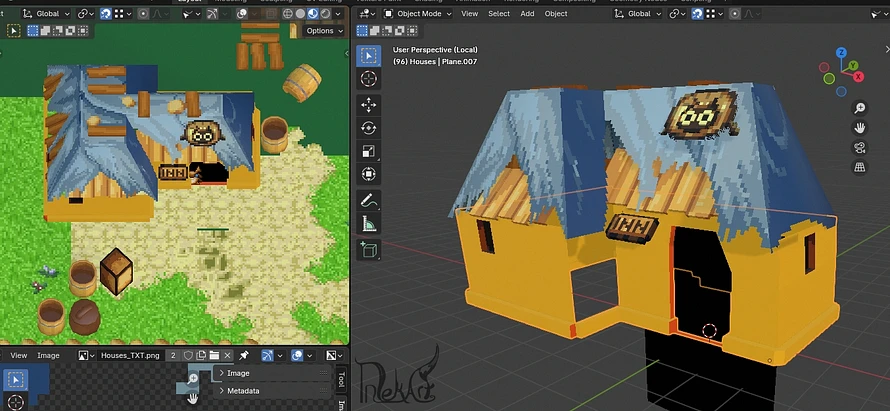
Task: Click the red X axis on navigation gizmo
Action: (x=859, y=76)
